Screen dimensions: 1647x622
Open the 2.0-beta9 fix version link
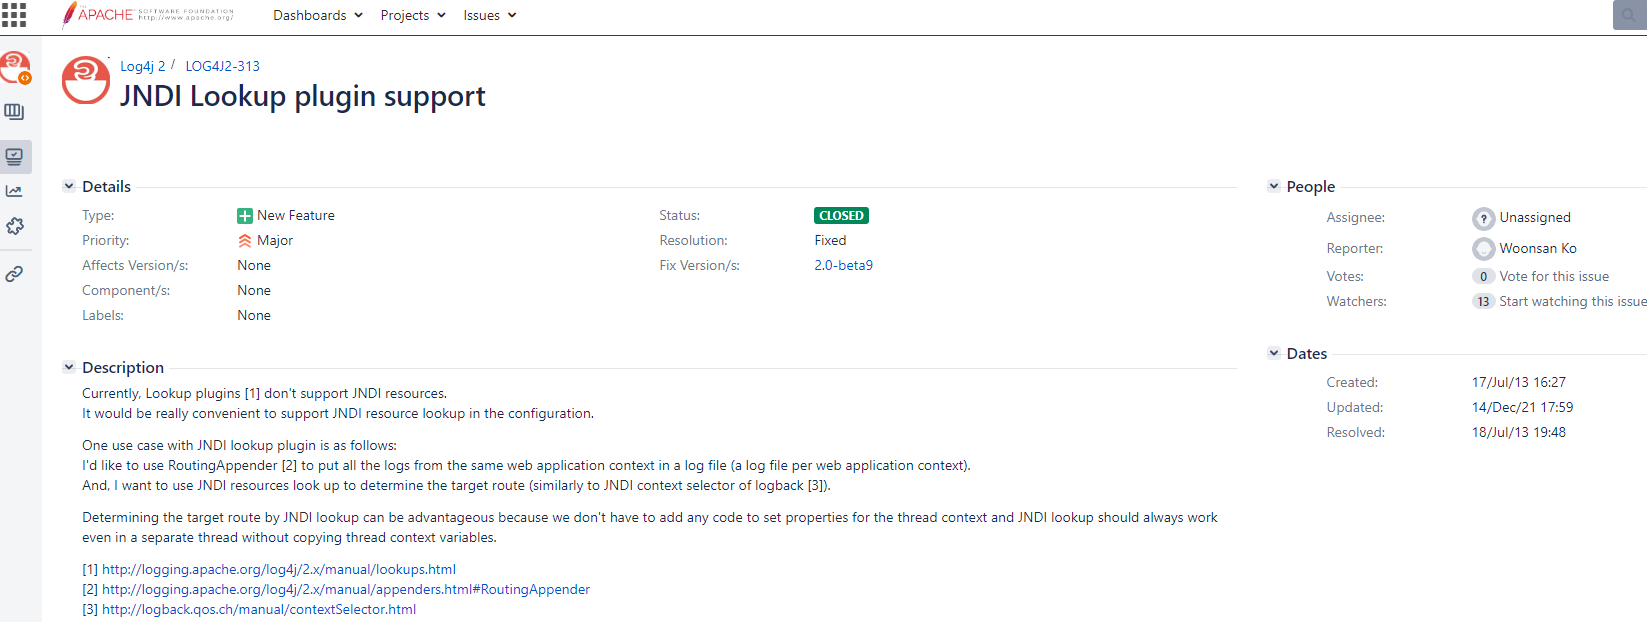tap(843, 265)
